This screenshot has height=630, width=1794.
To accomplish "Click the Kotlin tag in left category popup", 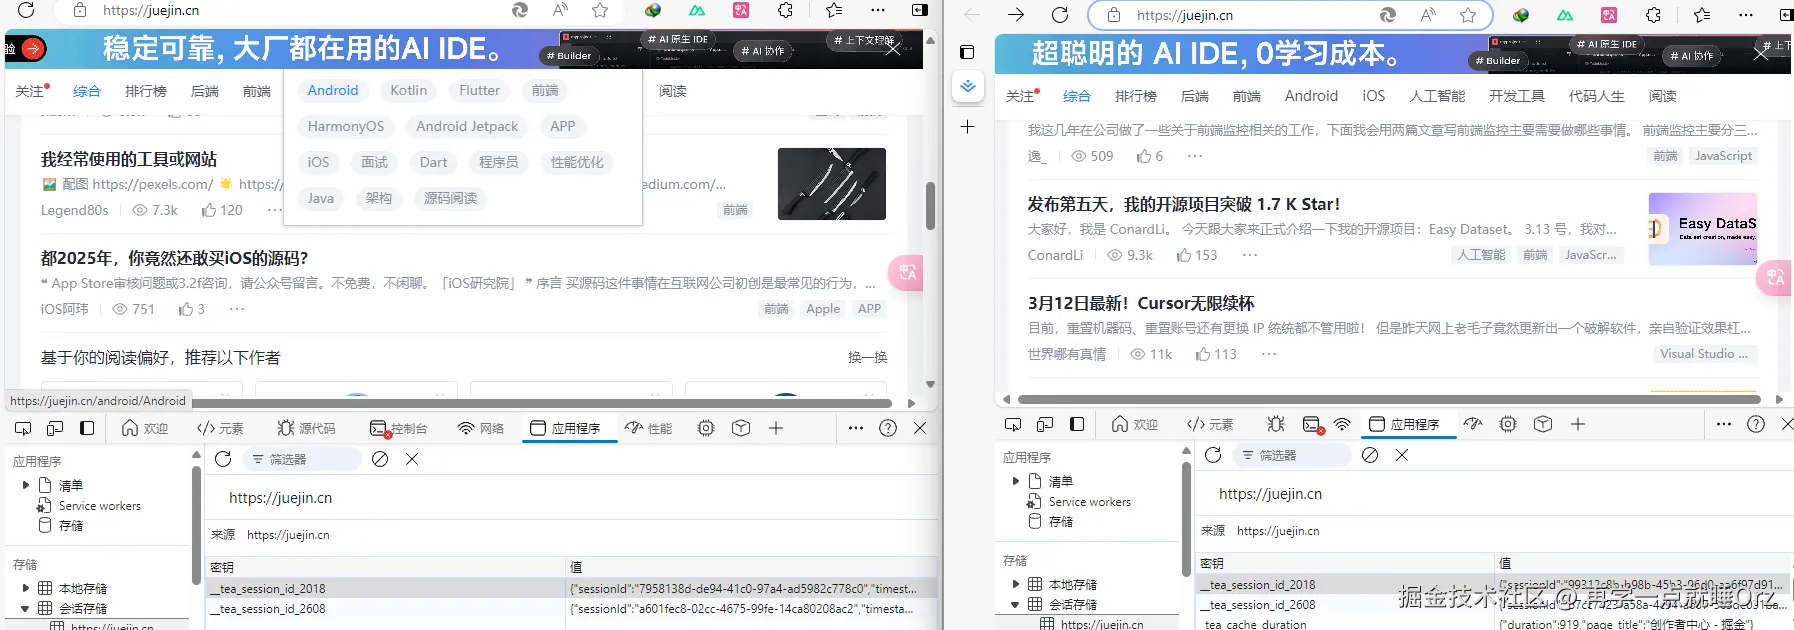I will tap(408, 90).
